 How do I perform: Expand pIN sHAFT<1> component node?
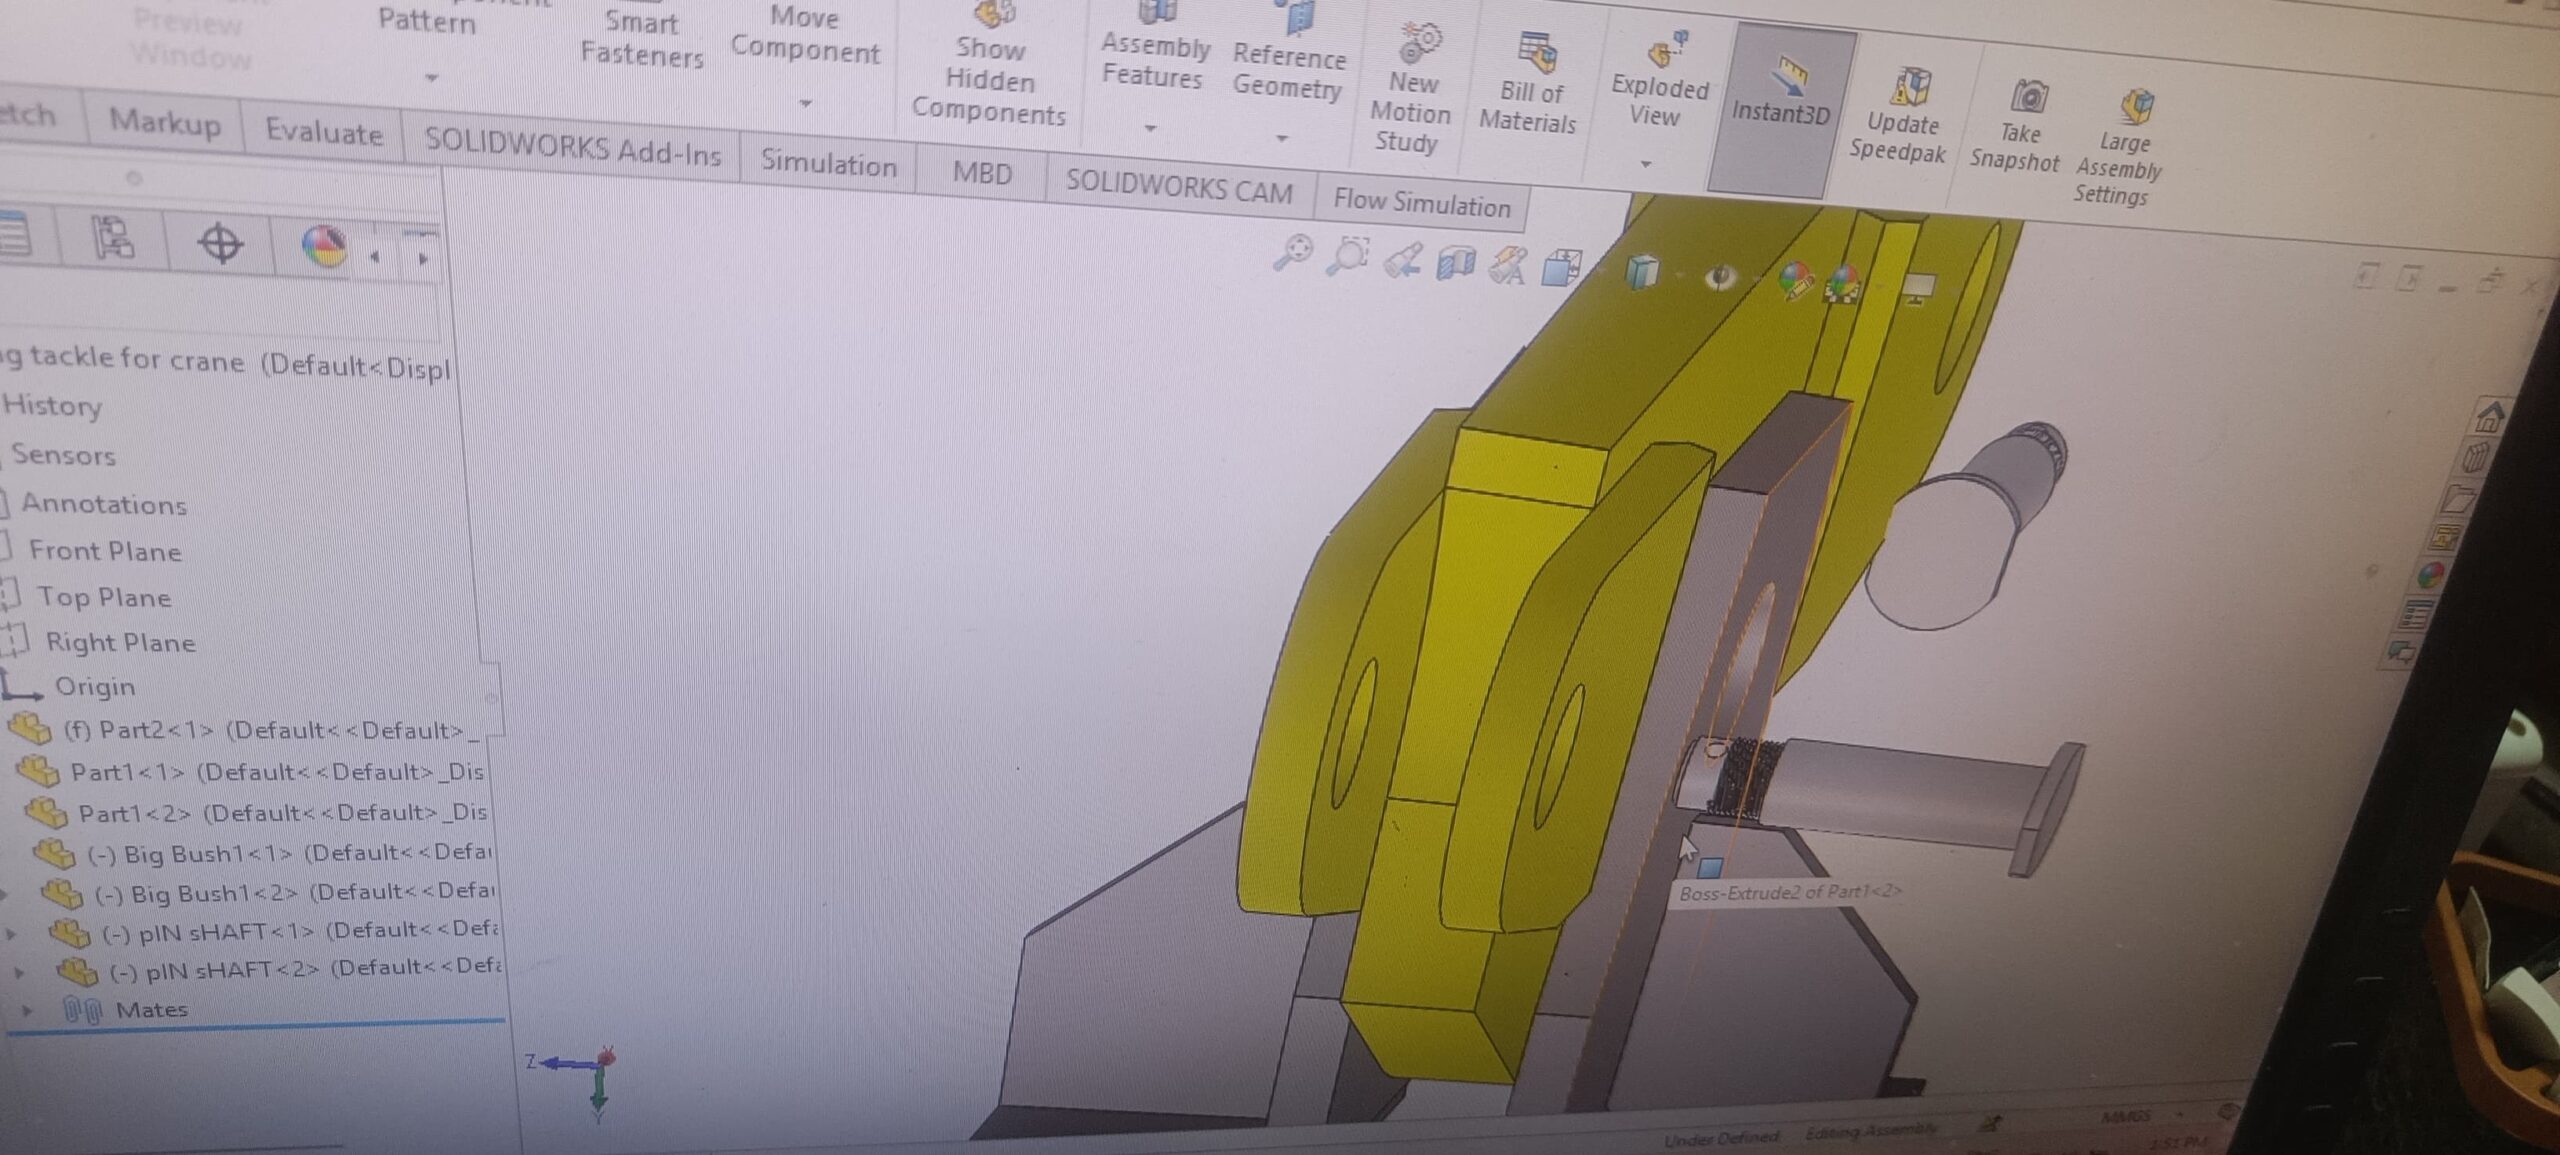(12, 933)
